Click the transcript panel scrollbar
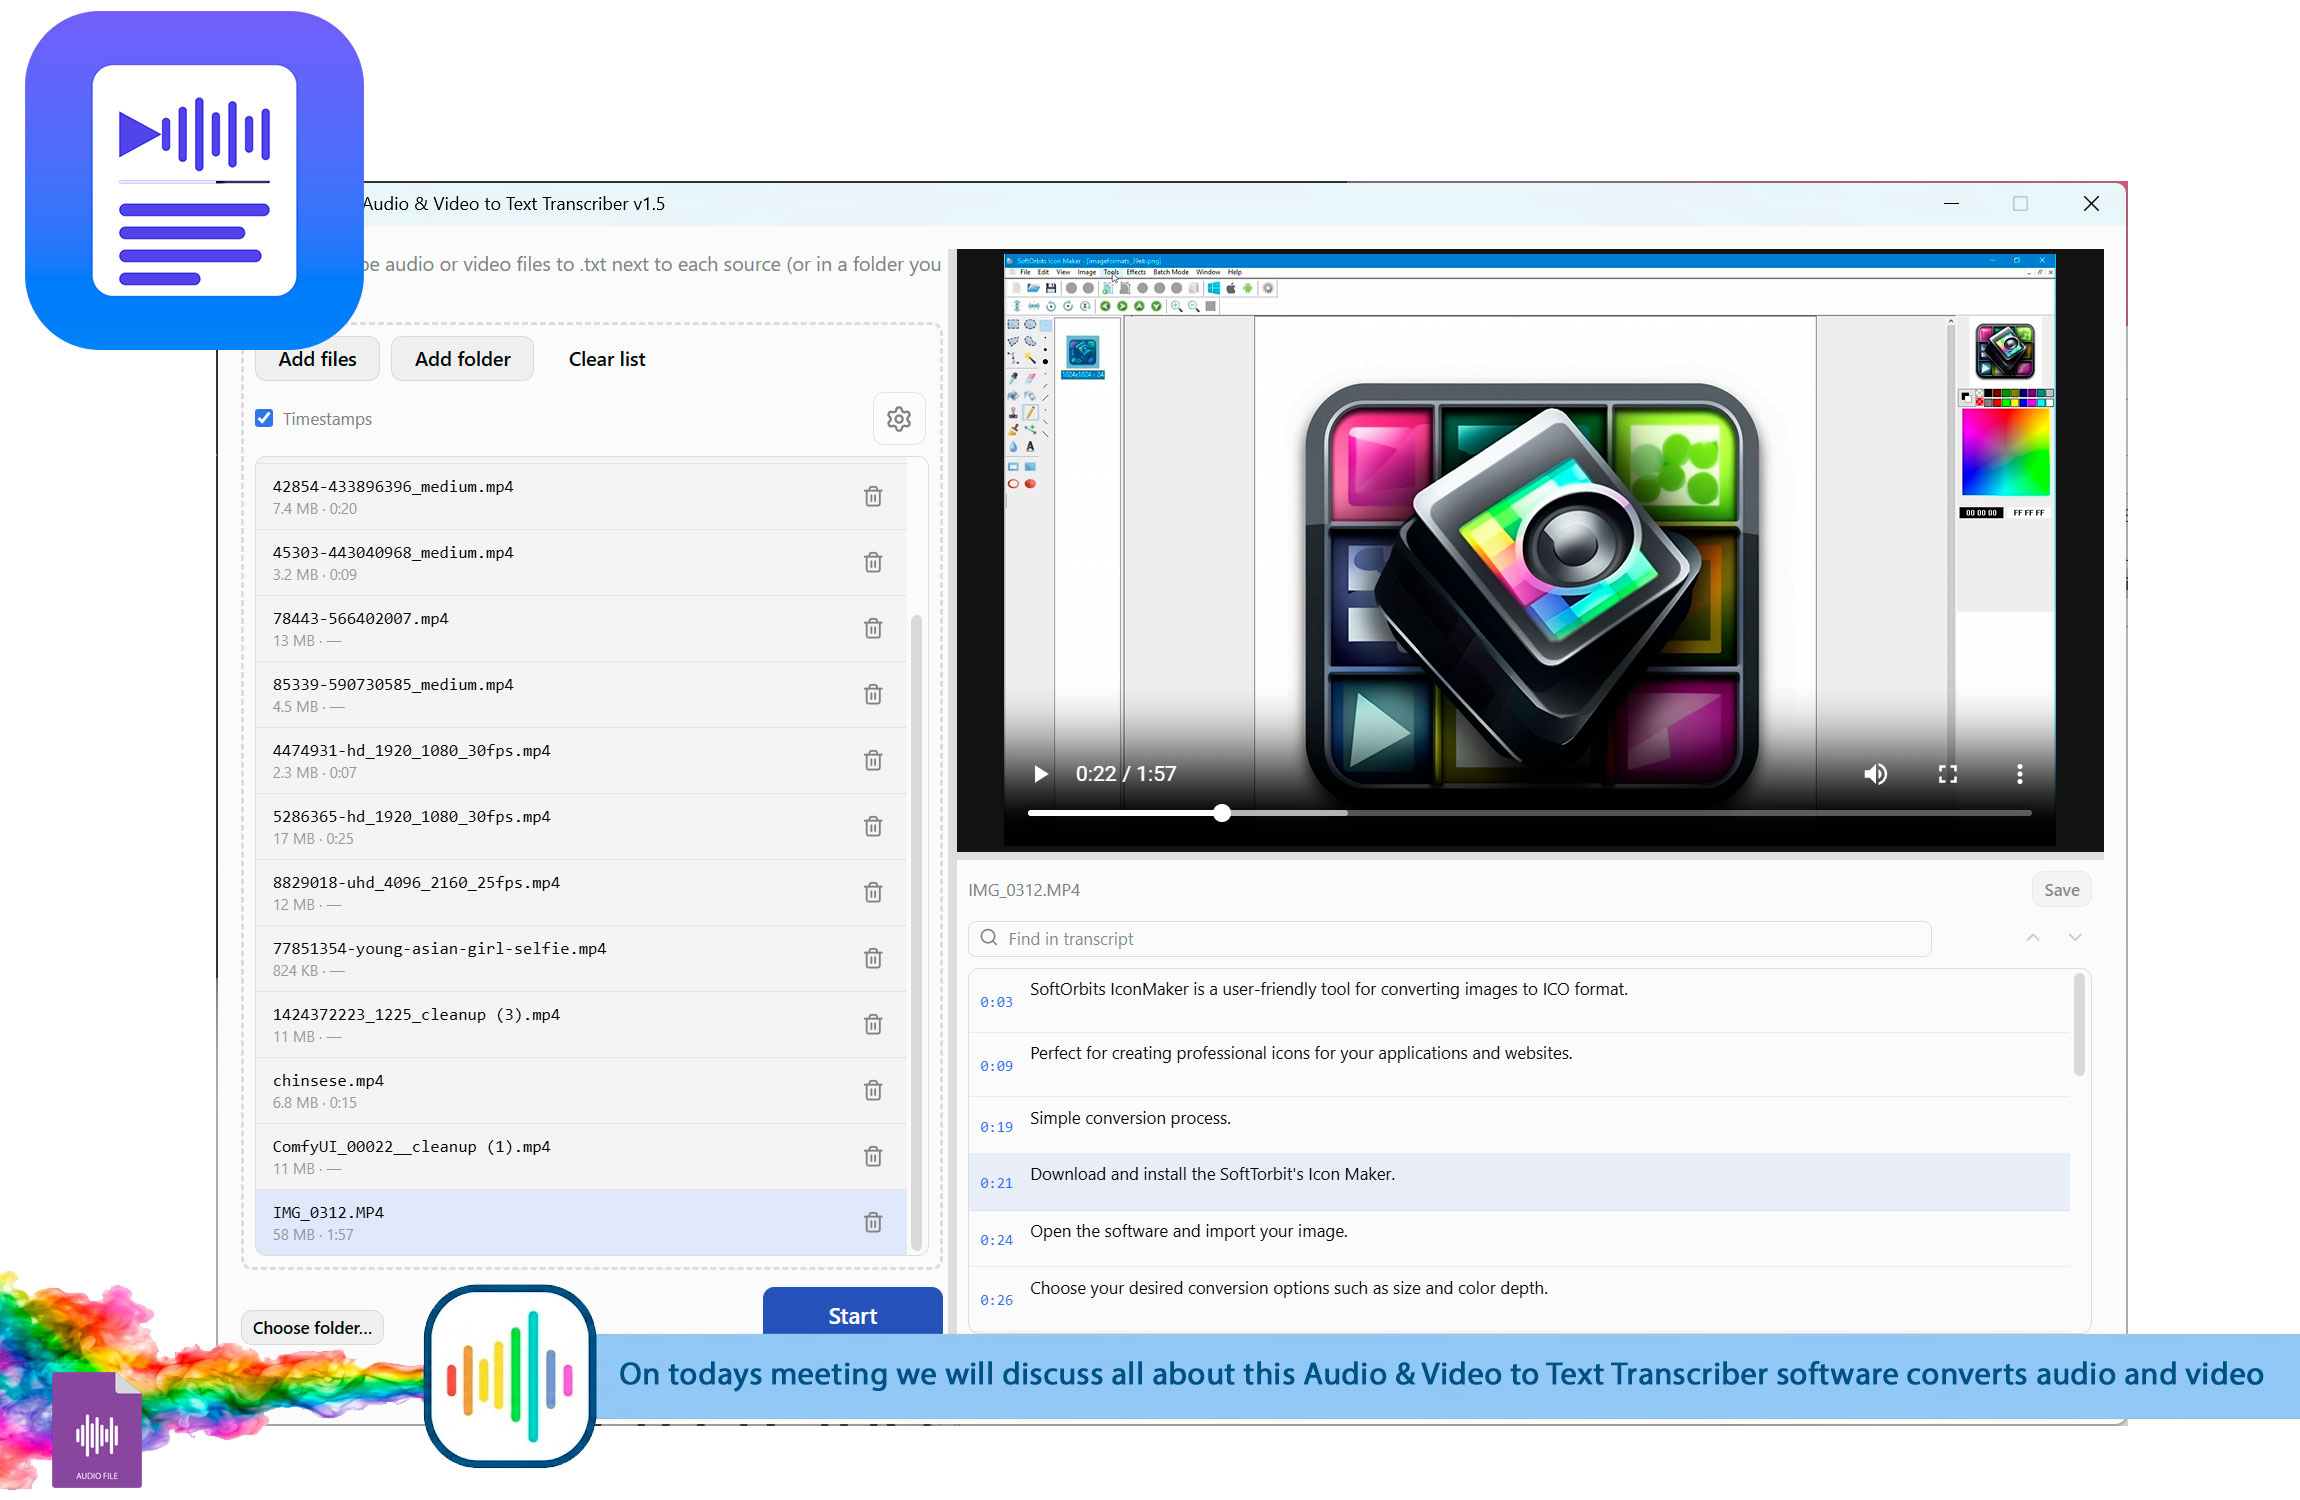This screenshot has width=2300, height=1500. click(x=2079, y=1024)
